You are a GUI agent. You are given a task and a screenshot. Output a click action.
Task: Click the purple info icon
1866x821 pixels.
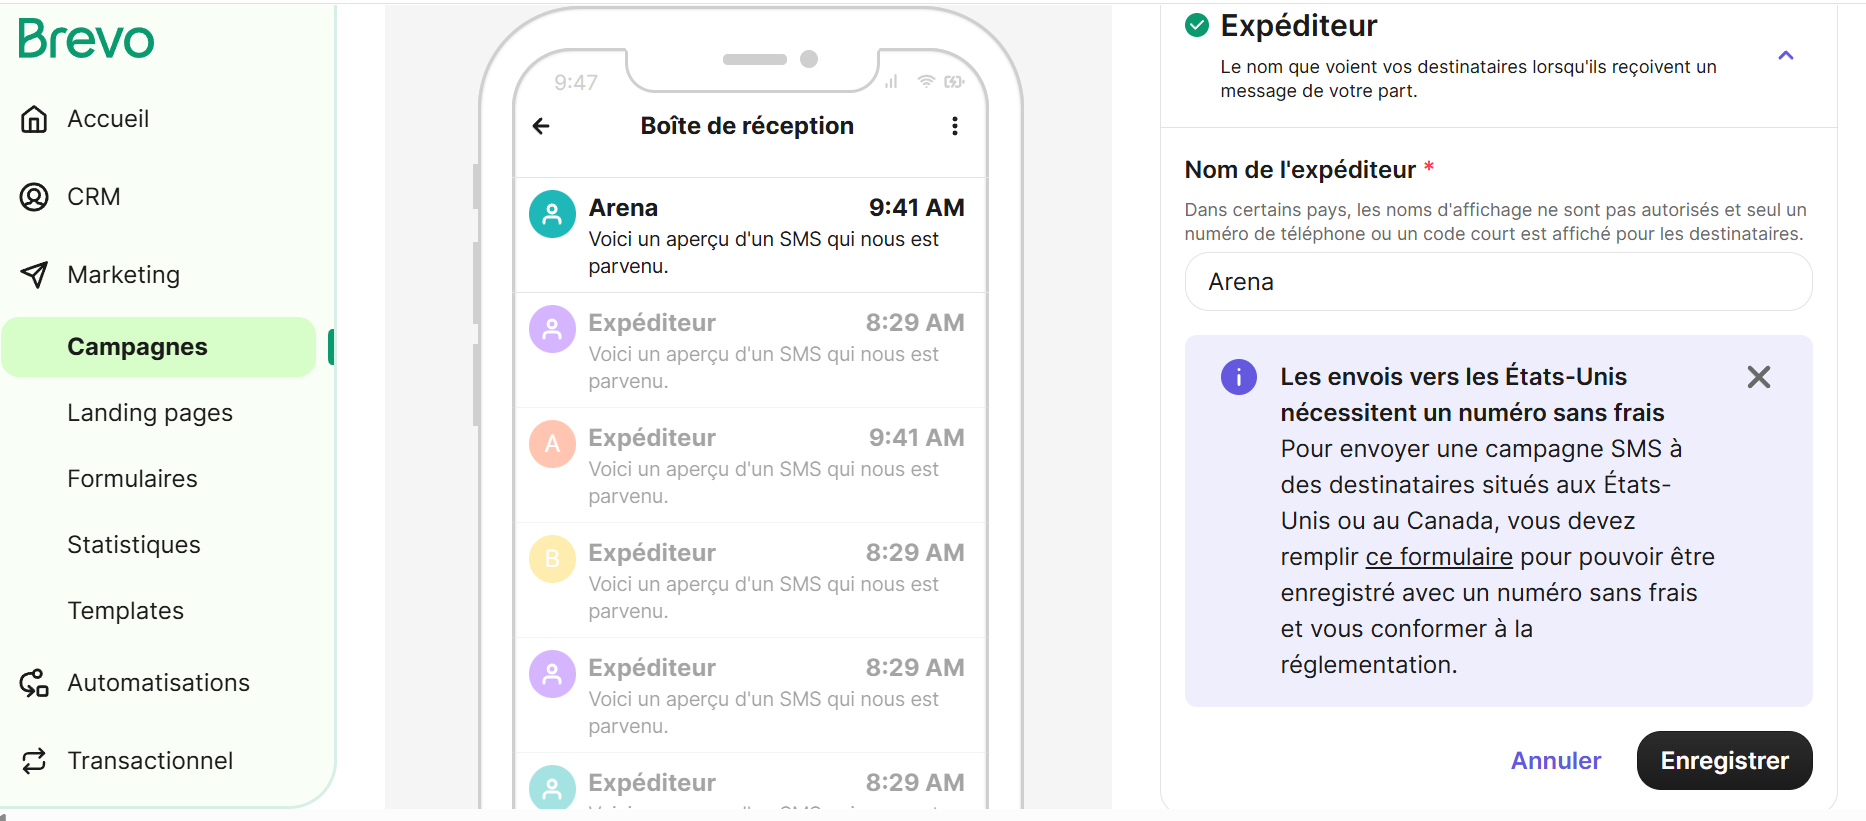point(1239,377)
